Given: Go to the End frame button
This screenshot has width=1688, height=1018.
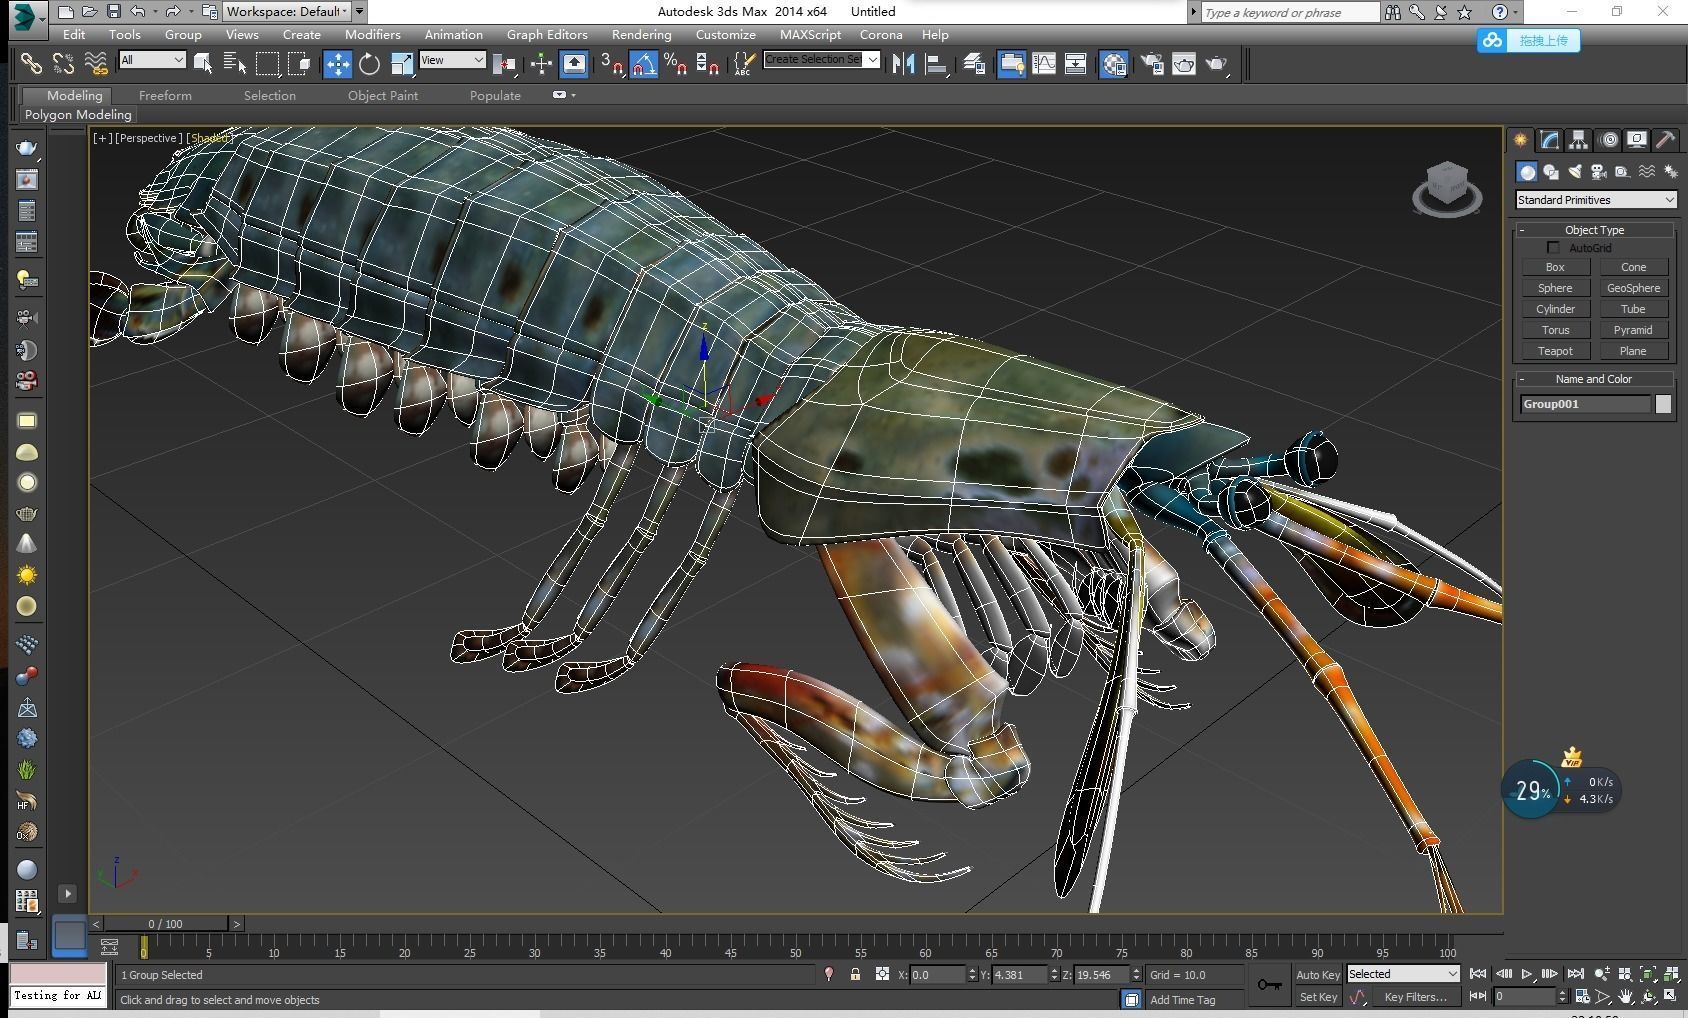Looking at the screenshot, I should pyautogui.click(x=1575, y=974).
